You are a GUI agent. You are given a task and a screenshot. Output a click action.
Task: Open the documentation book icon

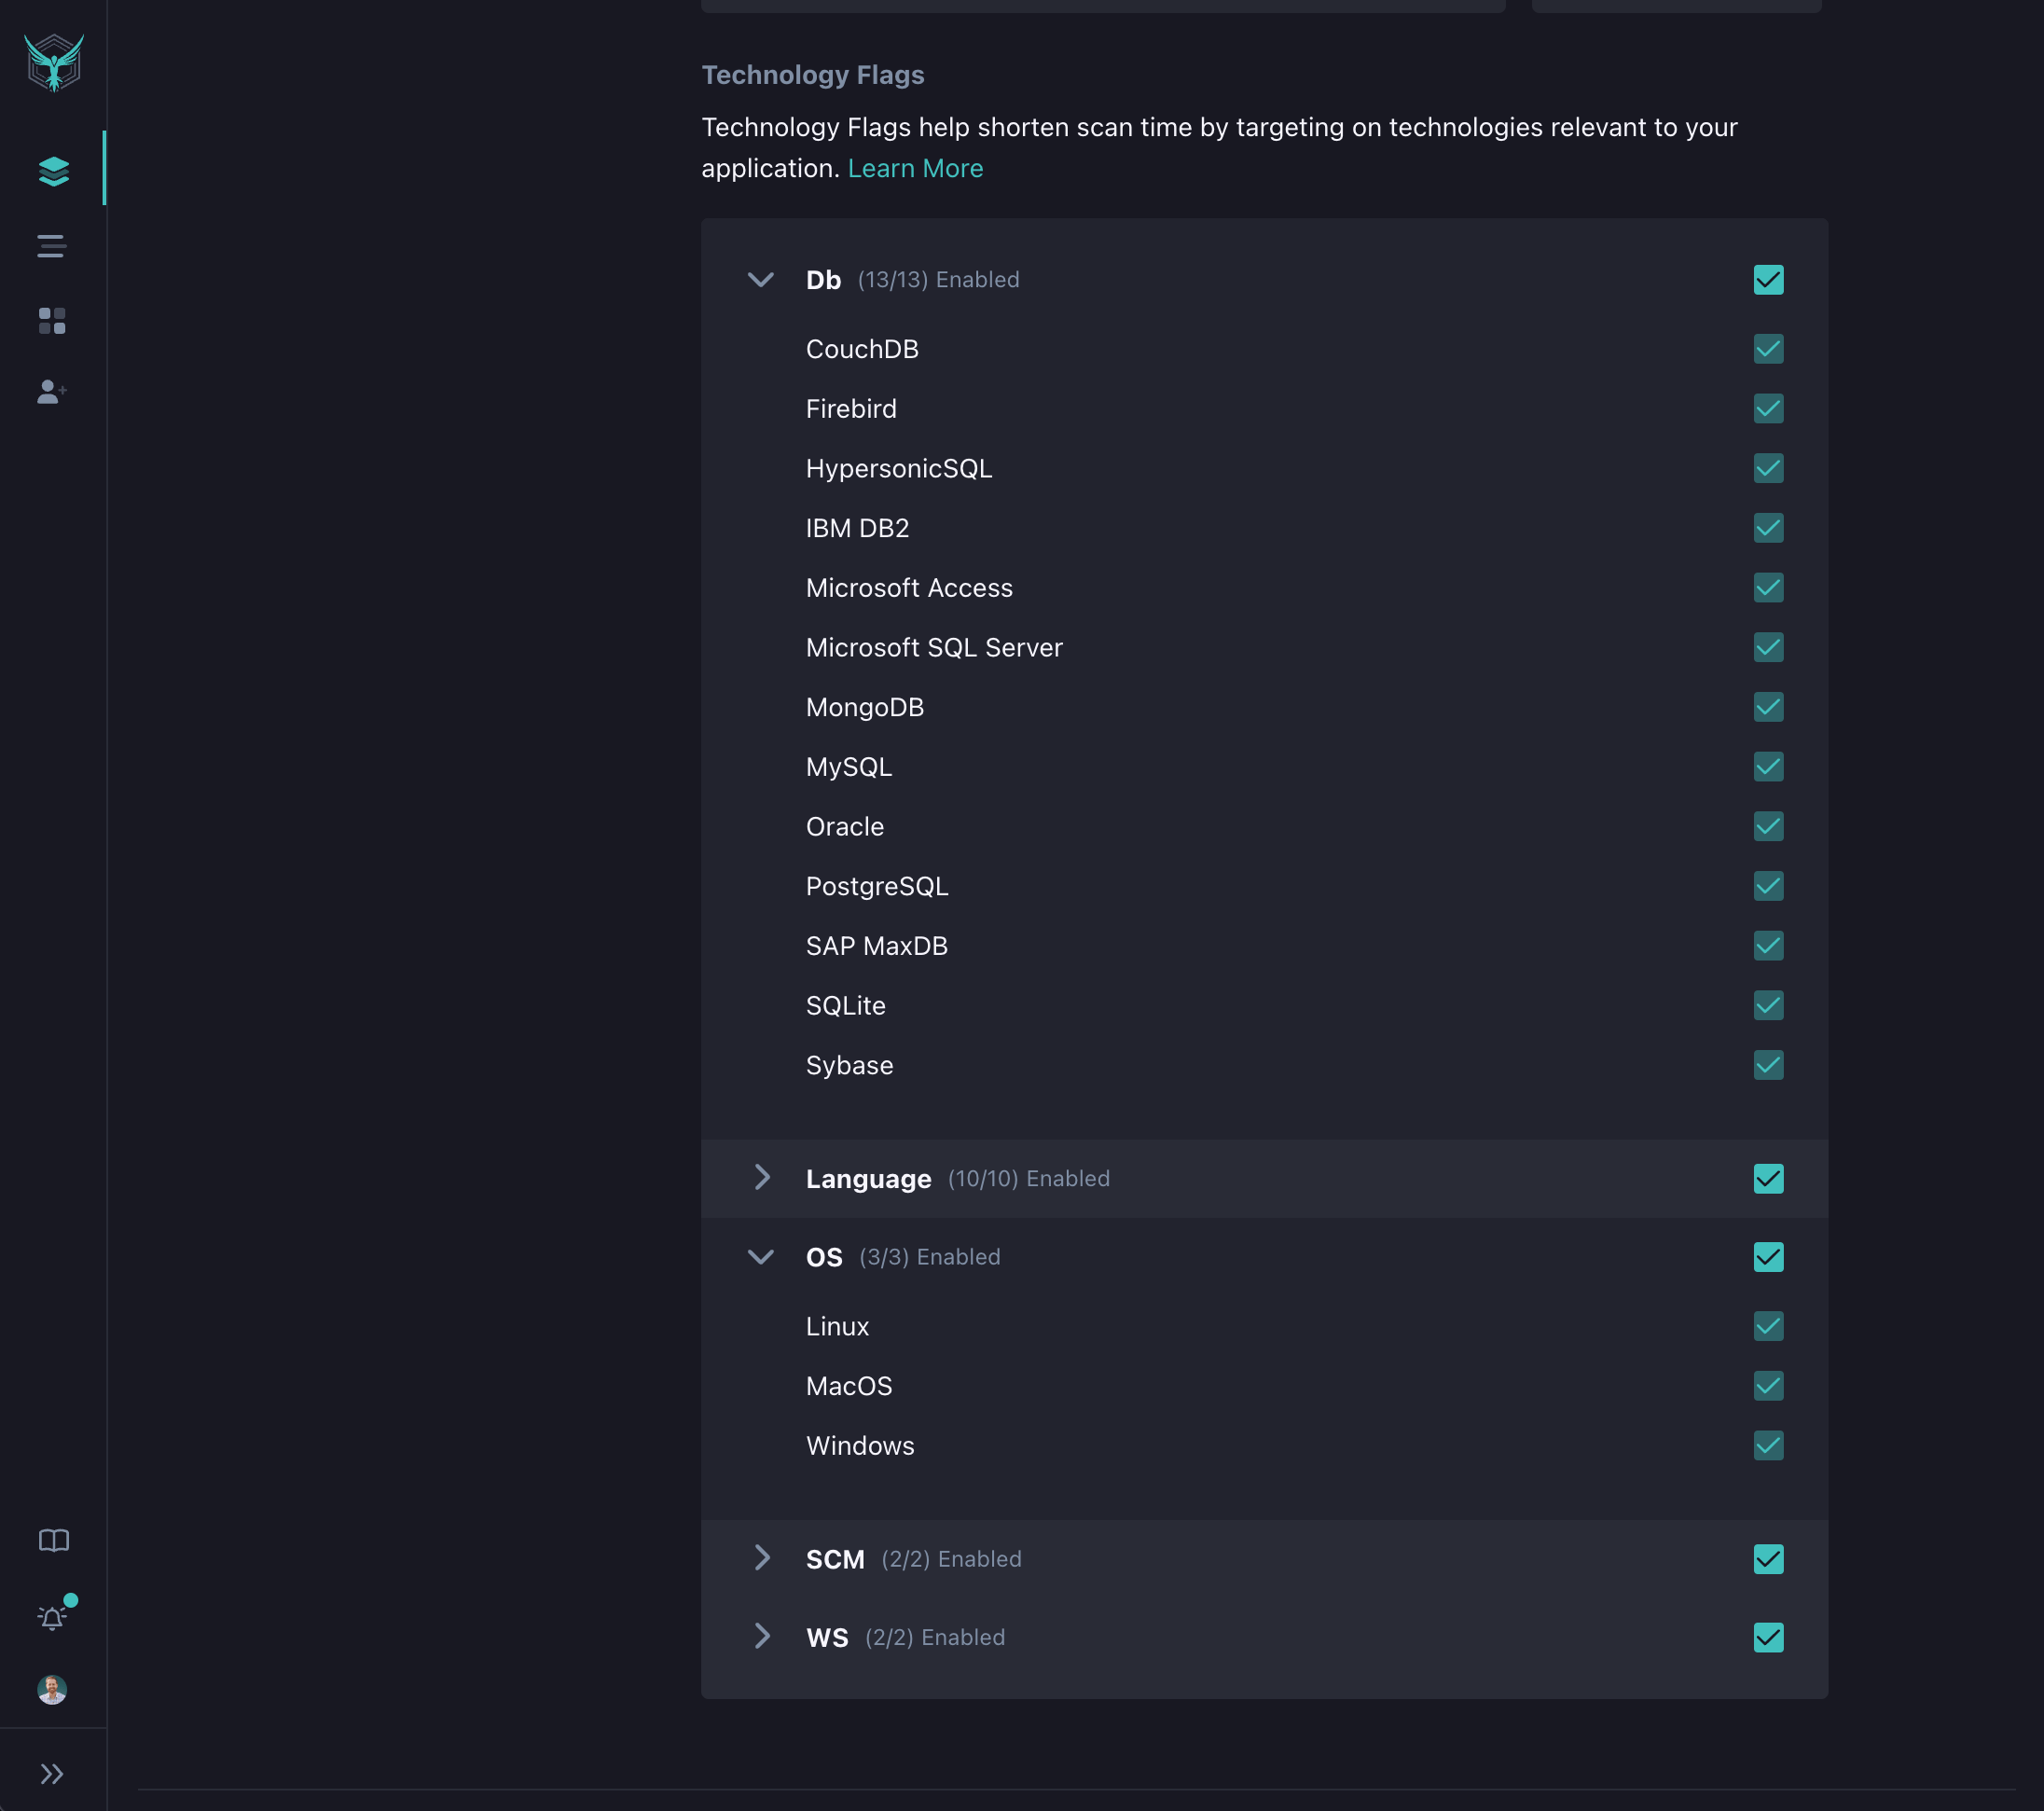[x=53, y=1541]
